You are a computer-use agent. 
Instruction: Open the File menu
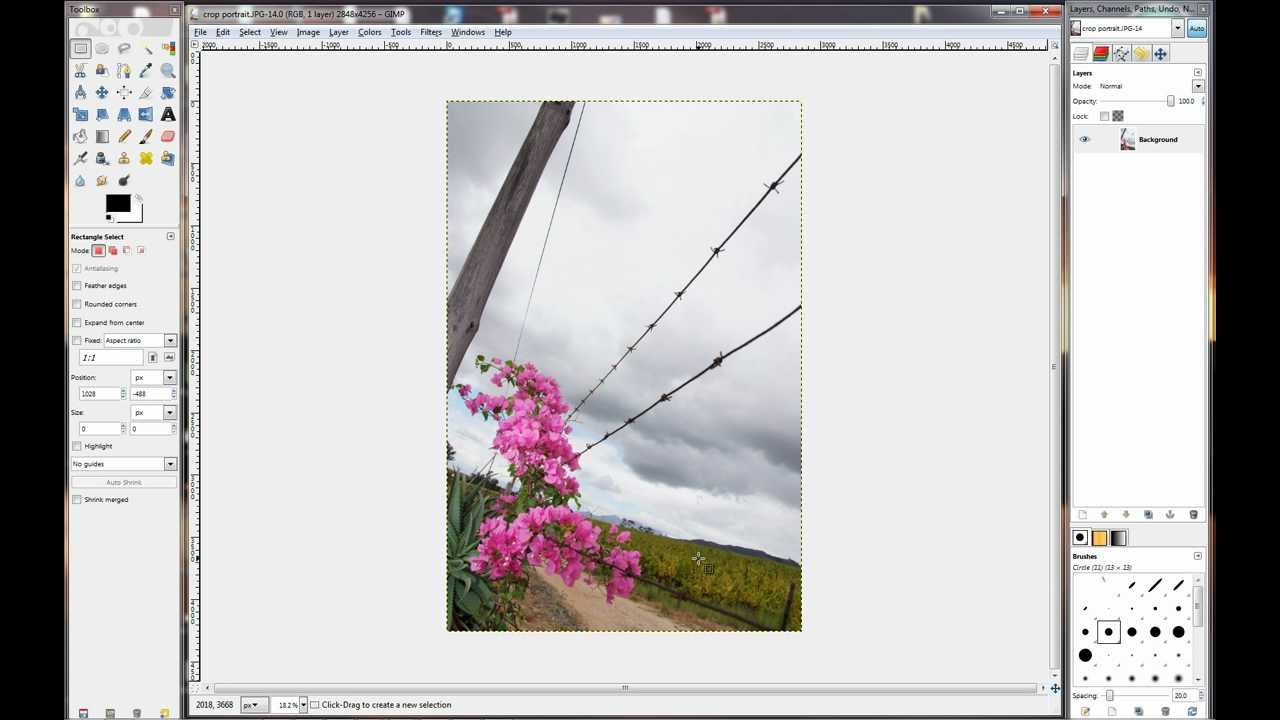(200, 32)
